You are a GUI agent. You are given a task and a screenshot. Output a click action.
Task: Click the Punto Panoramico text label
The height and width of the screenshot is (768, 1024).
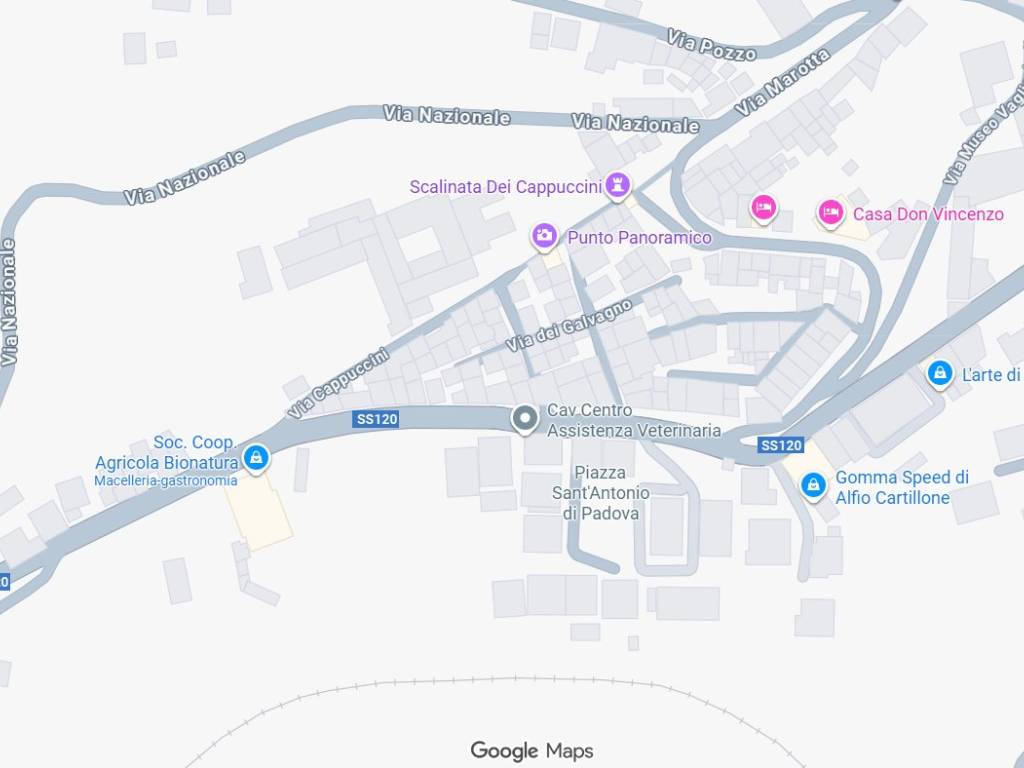click(639, 237)
